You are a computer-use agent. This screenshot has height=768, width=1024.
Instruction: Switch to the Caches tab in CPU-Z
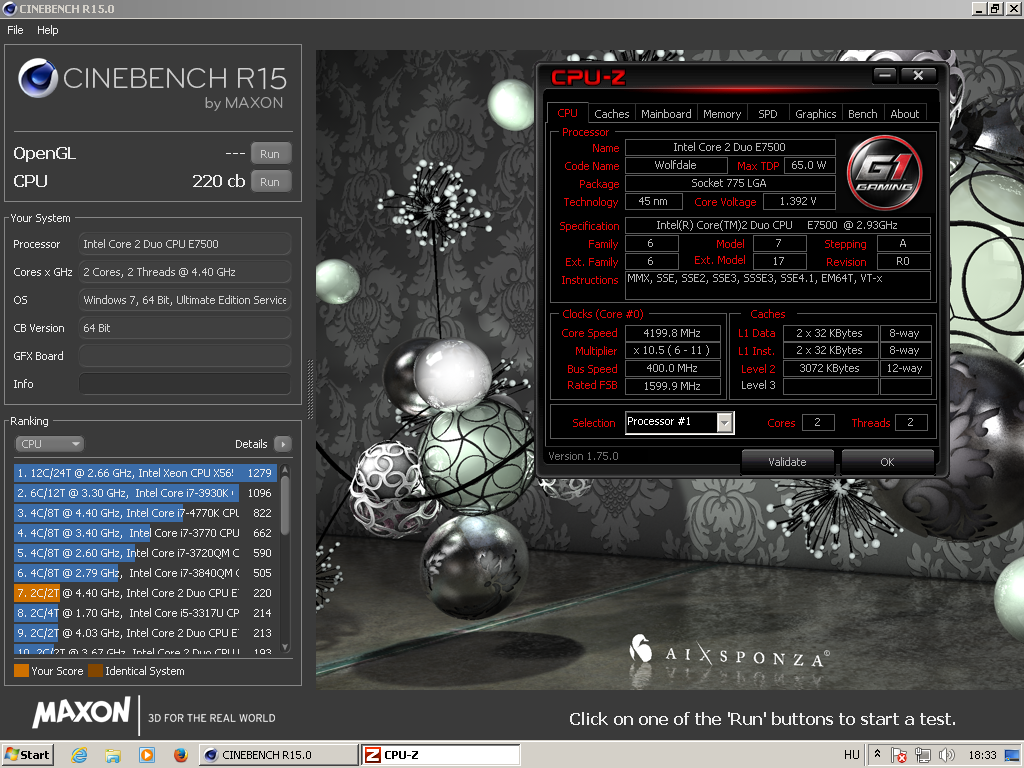pos(611,114)
